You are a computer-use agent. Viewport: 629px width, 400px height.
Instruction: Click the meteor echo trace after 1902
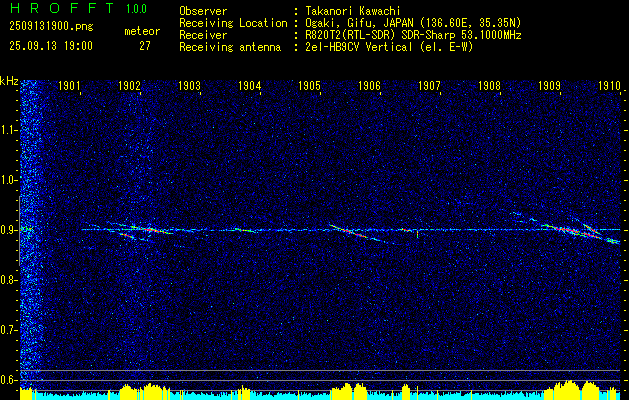(x=150, y=230)
